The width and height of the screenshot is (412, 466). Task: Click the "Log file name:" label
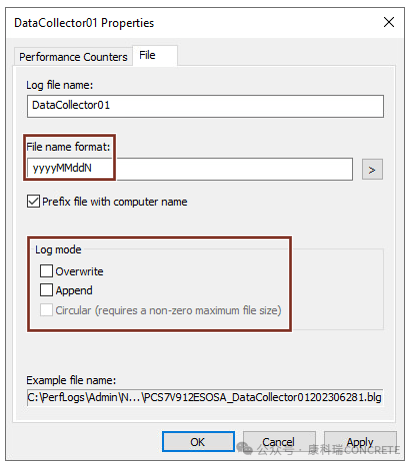tap(60, 85)
